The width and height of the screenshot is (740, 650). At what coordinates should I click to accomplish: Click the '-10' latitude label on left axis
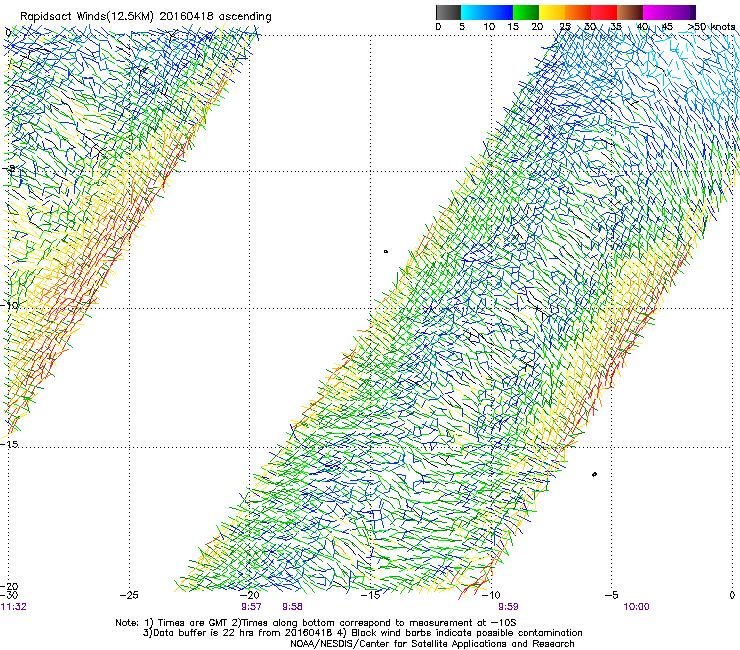(9, 305)
